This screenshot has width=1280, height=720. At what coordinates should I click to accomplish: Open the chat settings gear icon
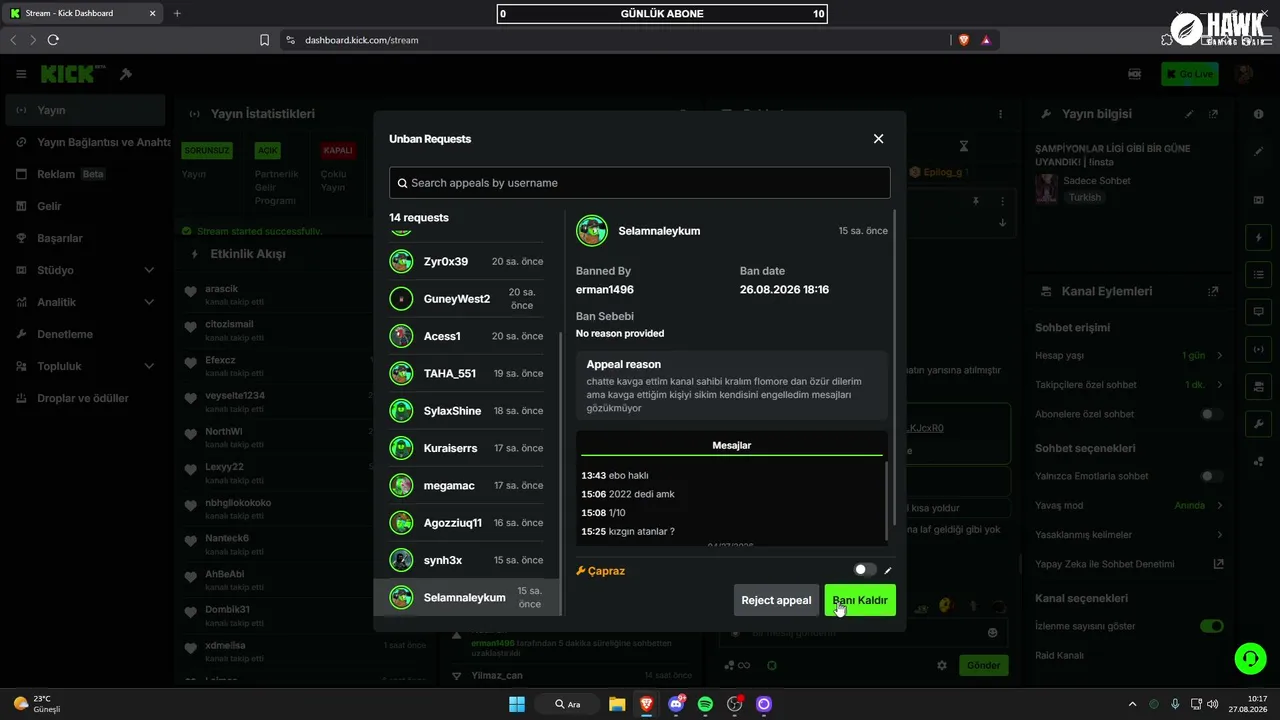coord(941,665)
